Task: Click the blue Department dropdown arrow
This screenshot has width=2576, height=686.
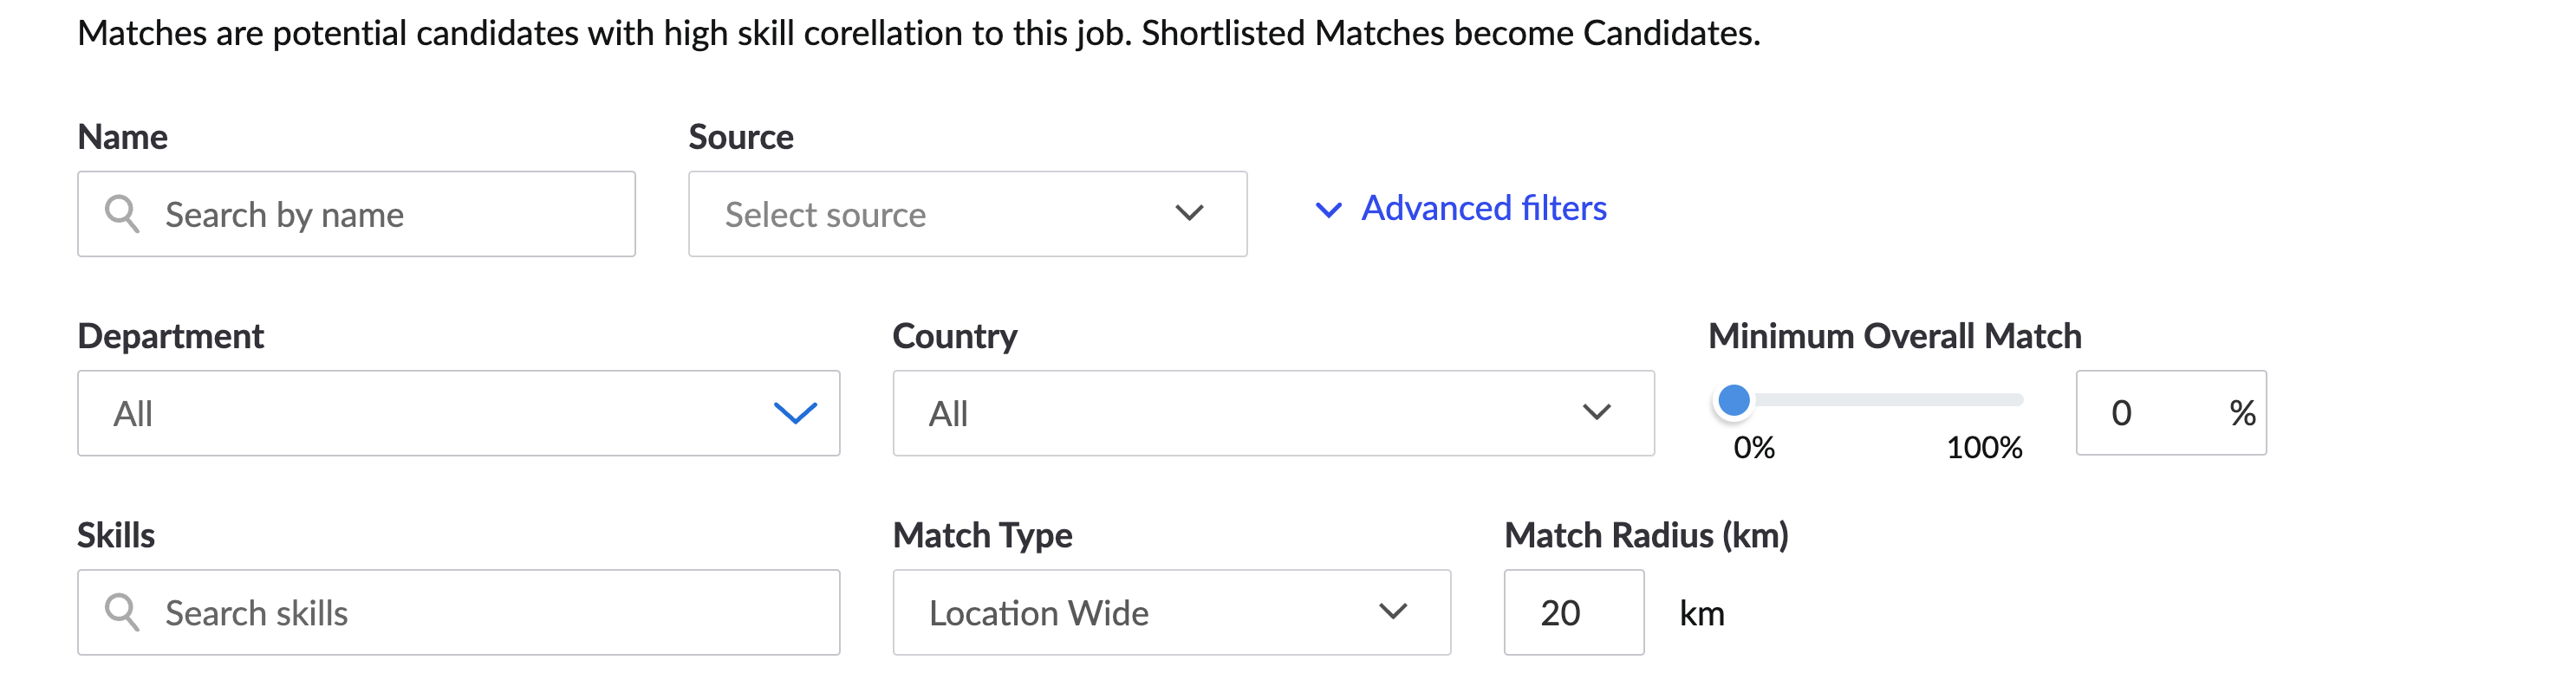Action: pyautogui.click(x=796, y=413)
